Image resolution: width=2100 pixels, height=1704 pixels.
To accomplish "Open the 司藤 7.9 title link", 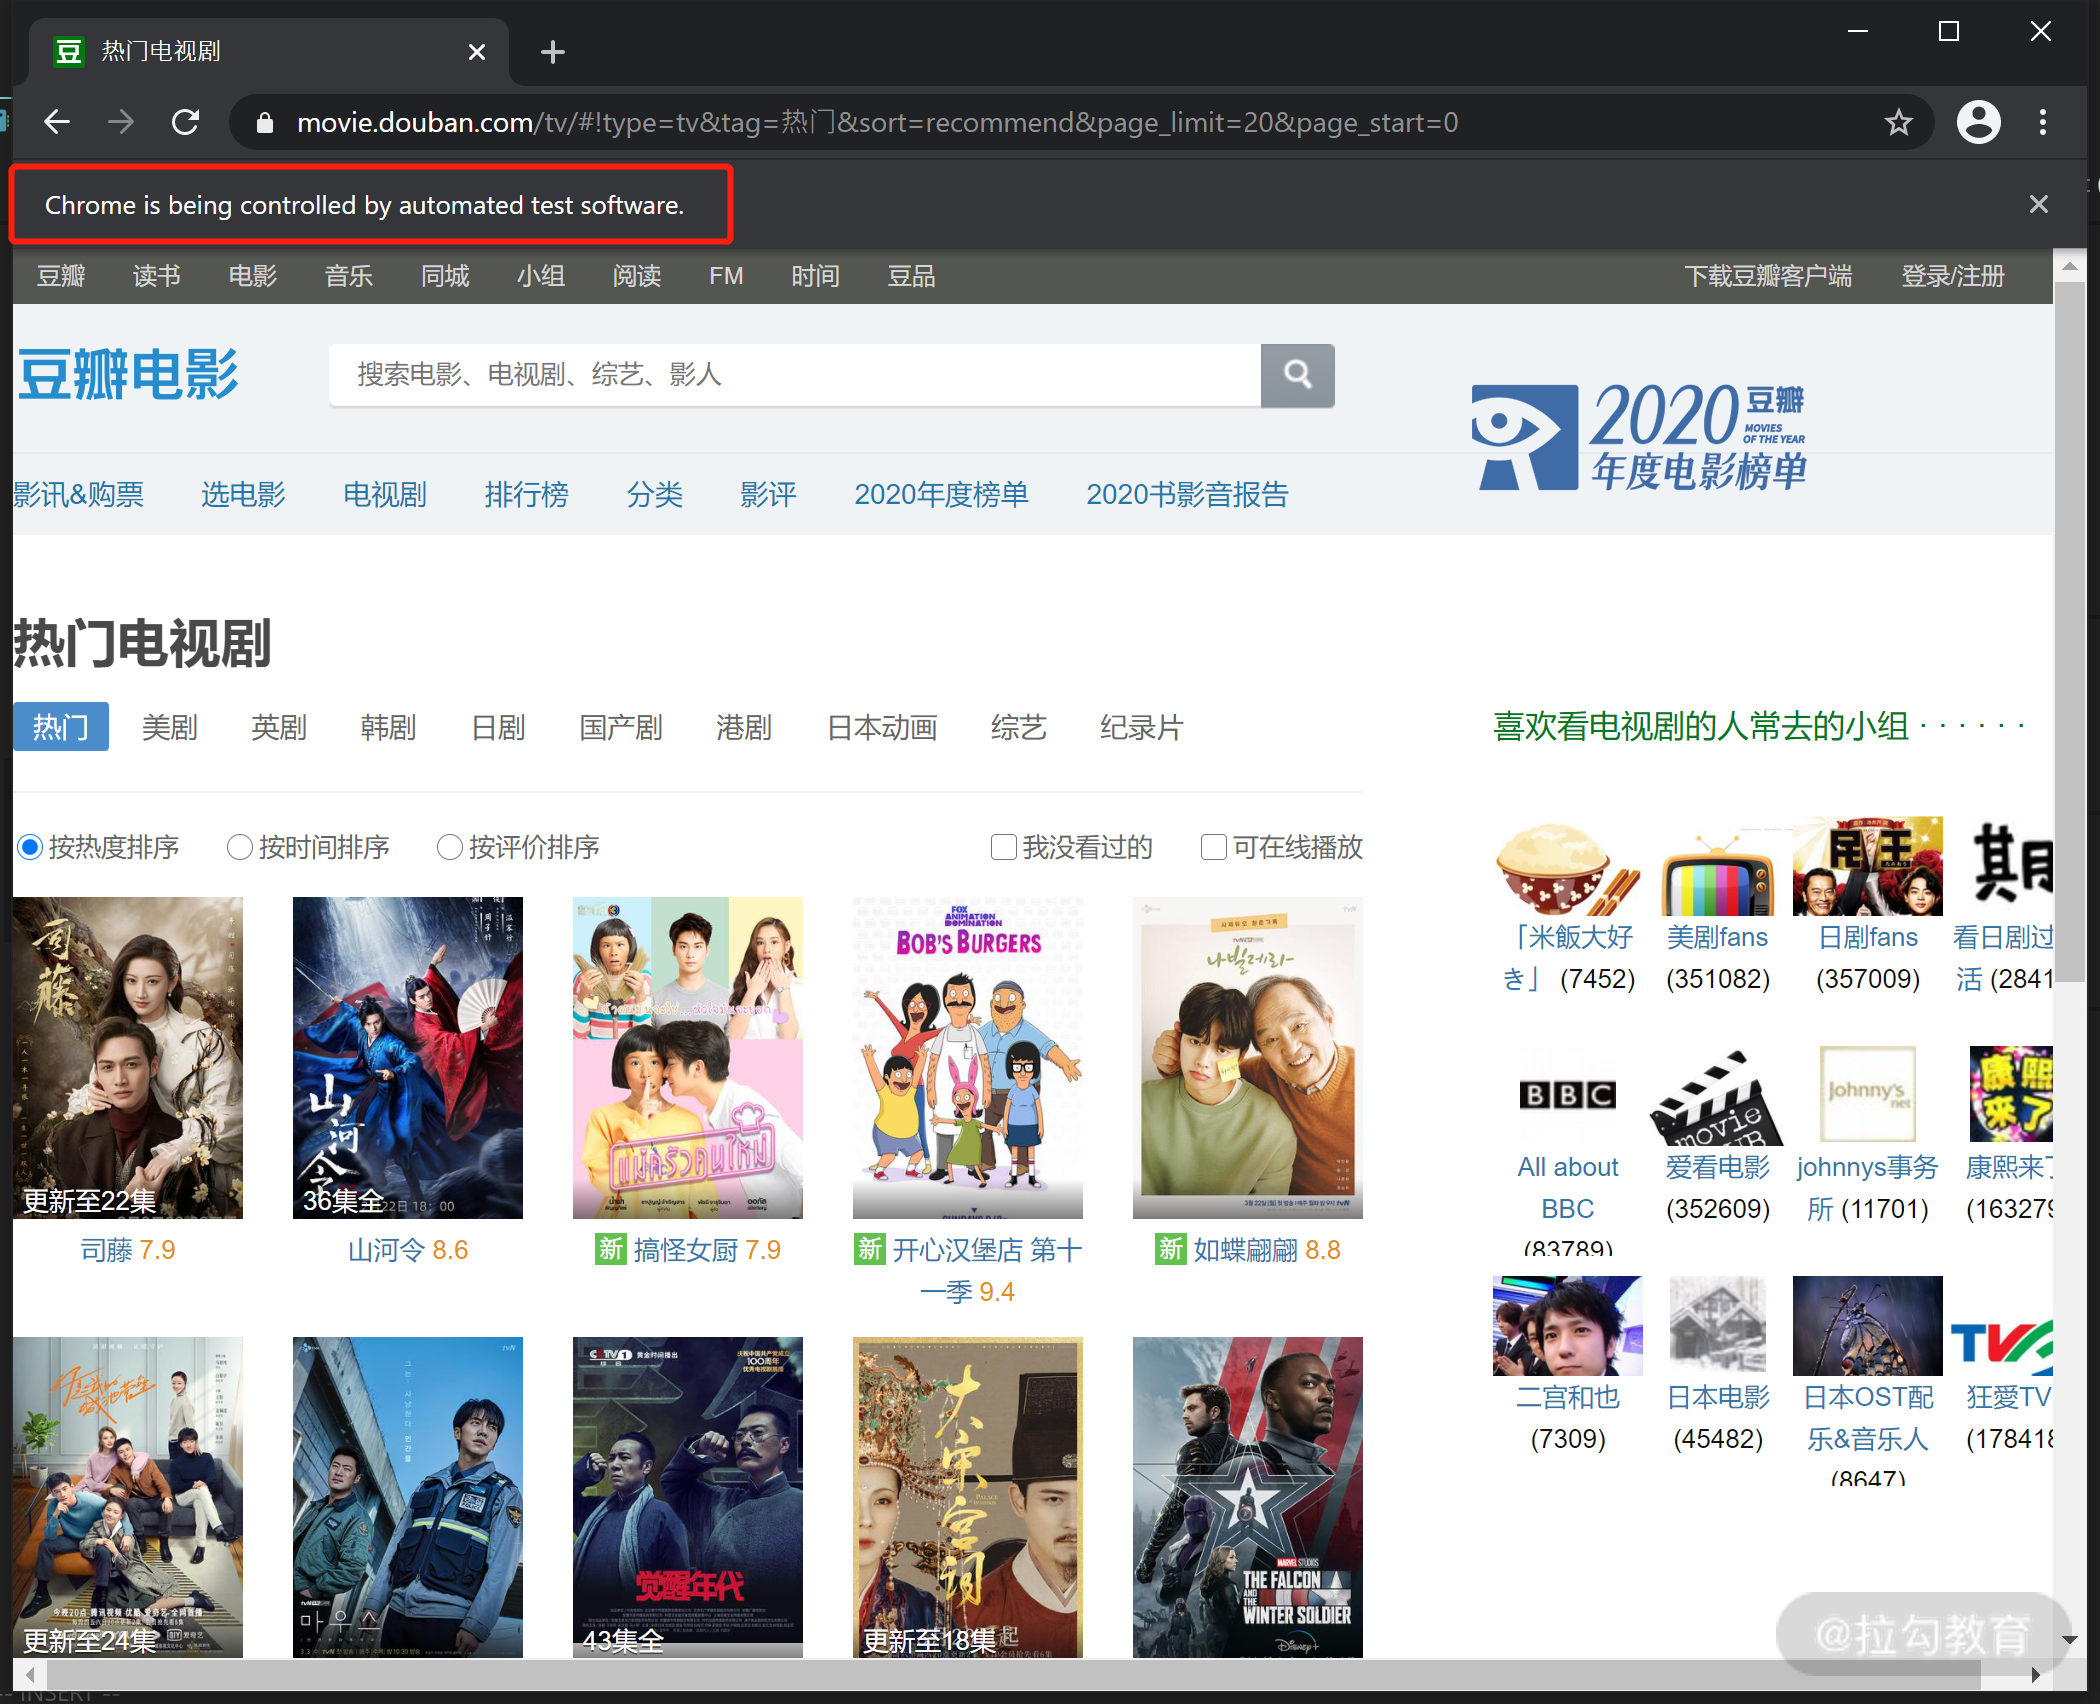I will (x=128, y=1250).
